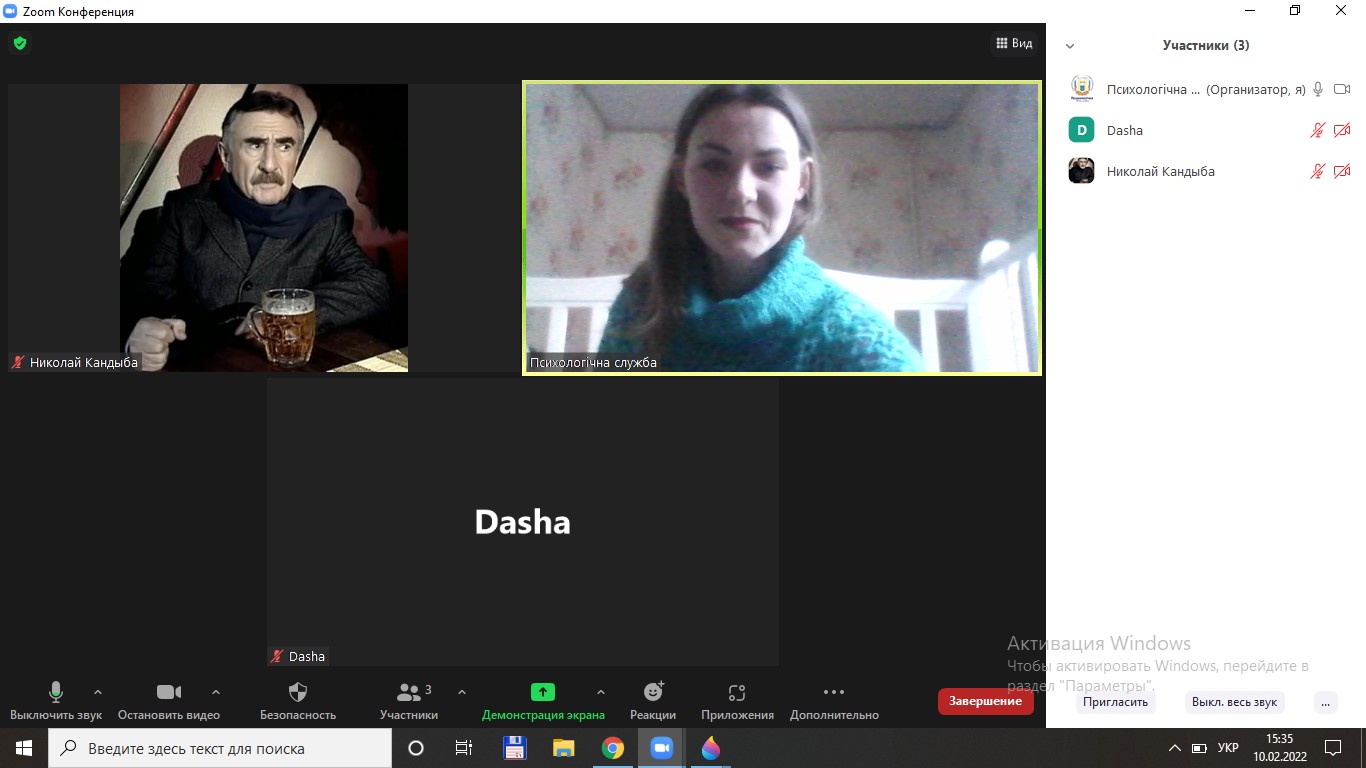Select Николай Кандыба's video tile
Screen dimensions: 1366x768
tap(264, 228)
